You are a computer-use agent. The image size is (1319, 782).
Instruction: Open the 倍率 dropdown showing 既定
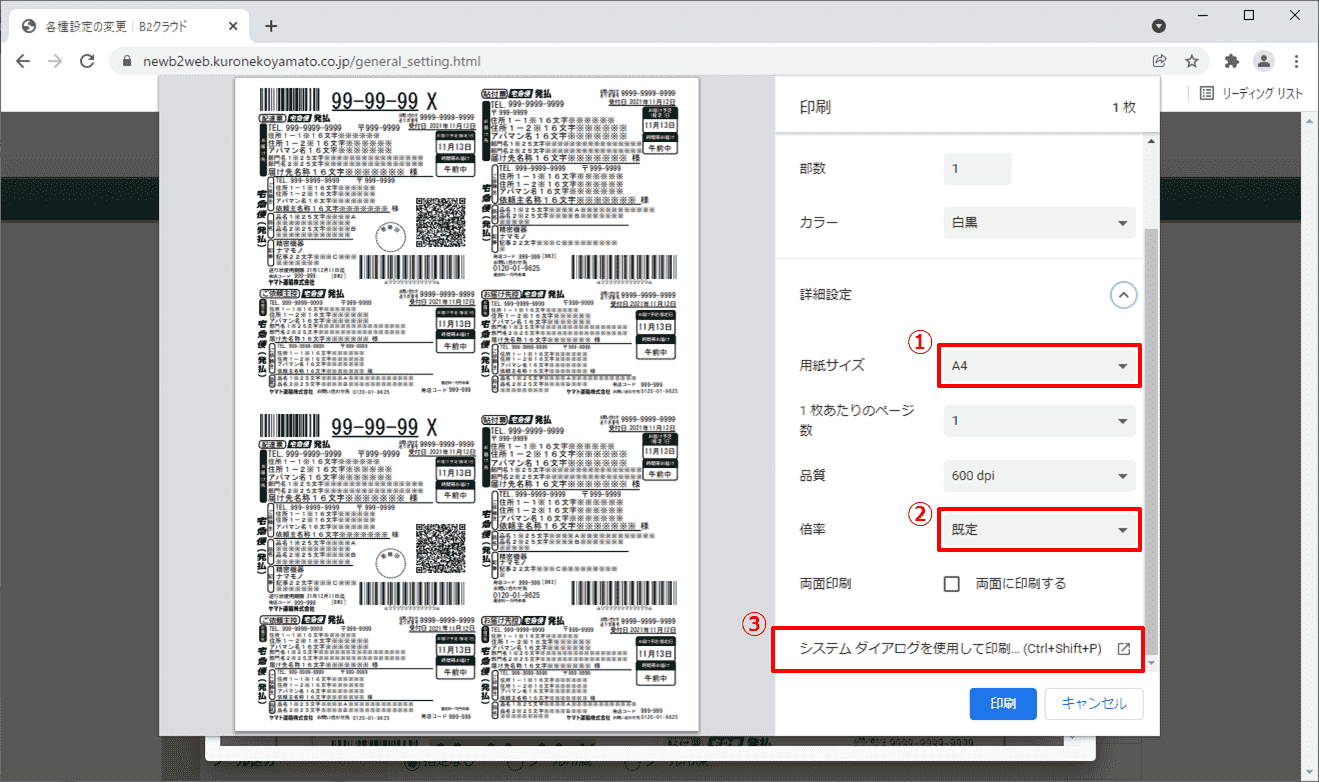[1040, 530]
